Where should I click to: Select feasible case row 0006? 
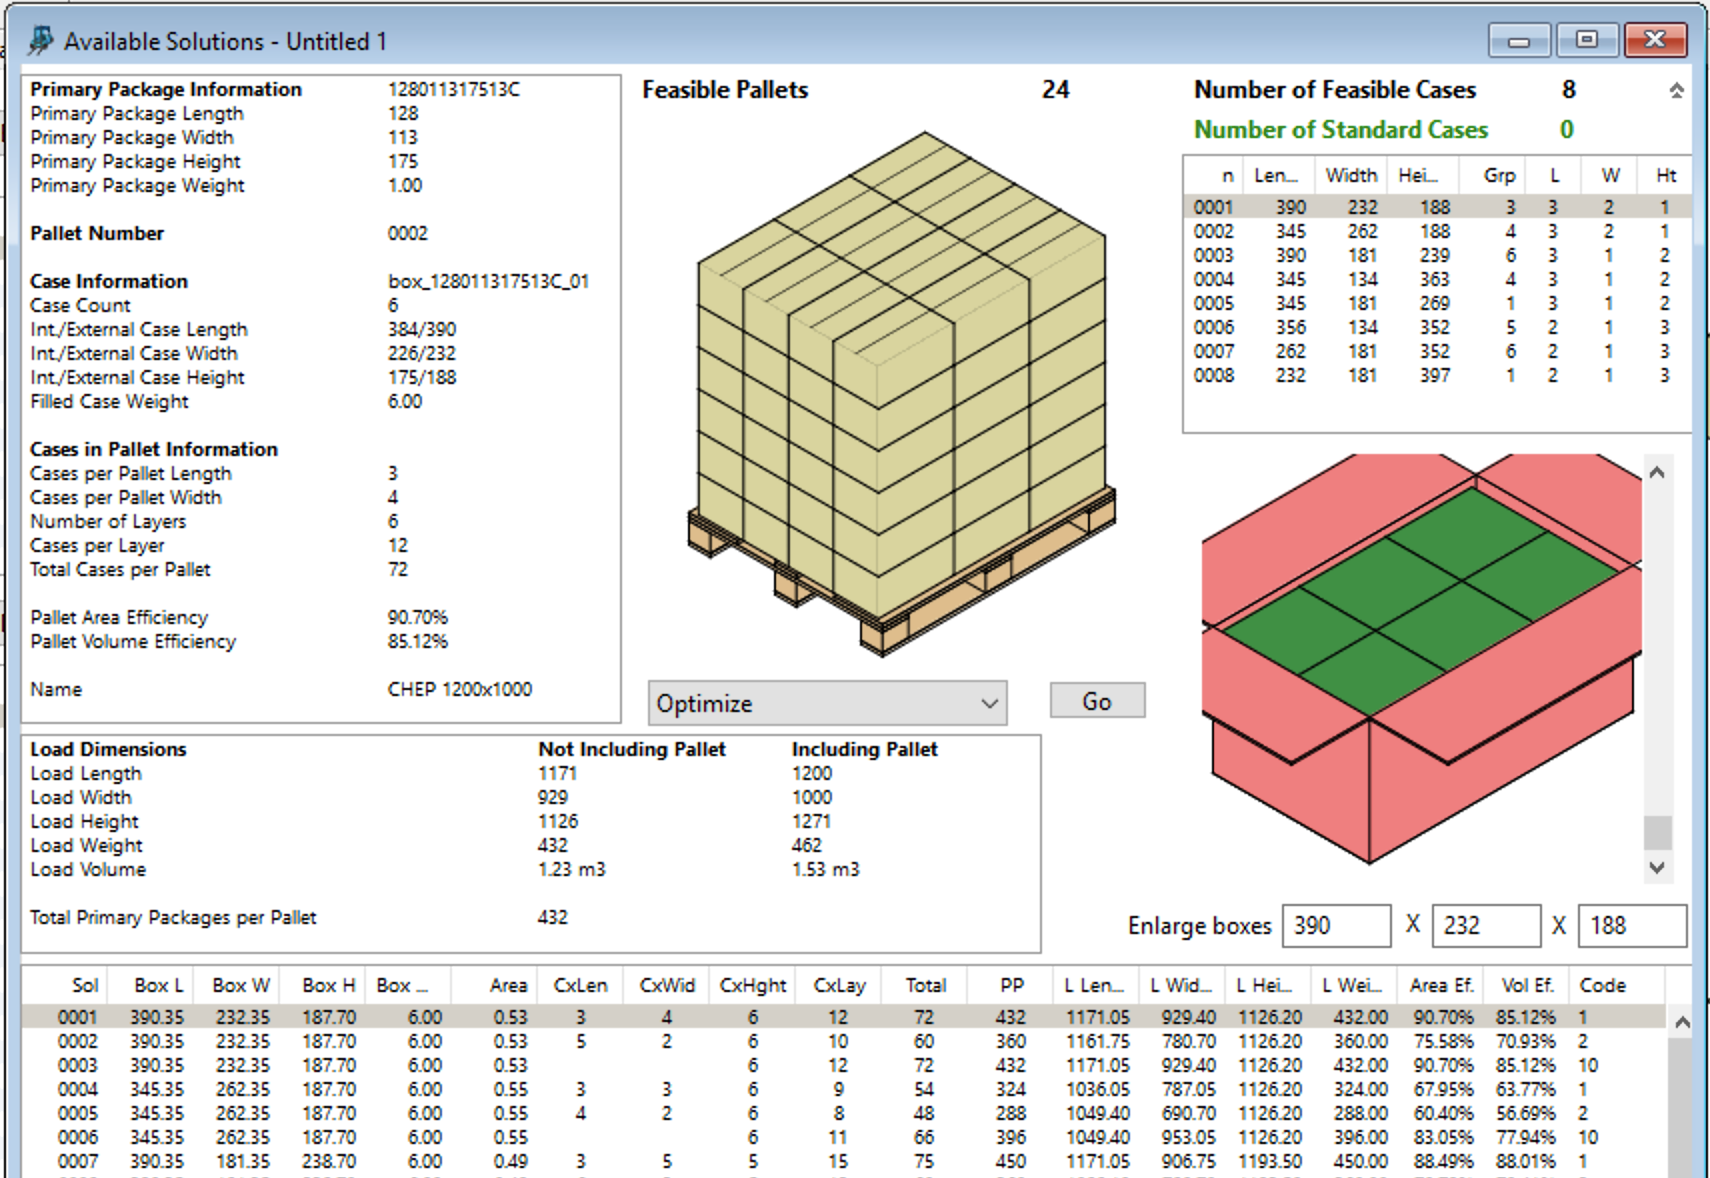(1437, 327)
